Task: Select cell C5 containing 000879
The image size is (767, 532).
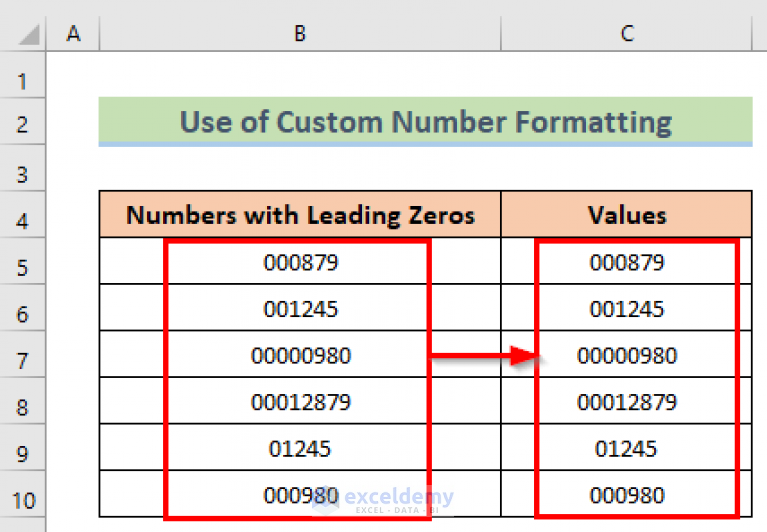Action: pyautogui.click(x=627, y=261)
